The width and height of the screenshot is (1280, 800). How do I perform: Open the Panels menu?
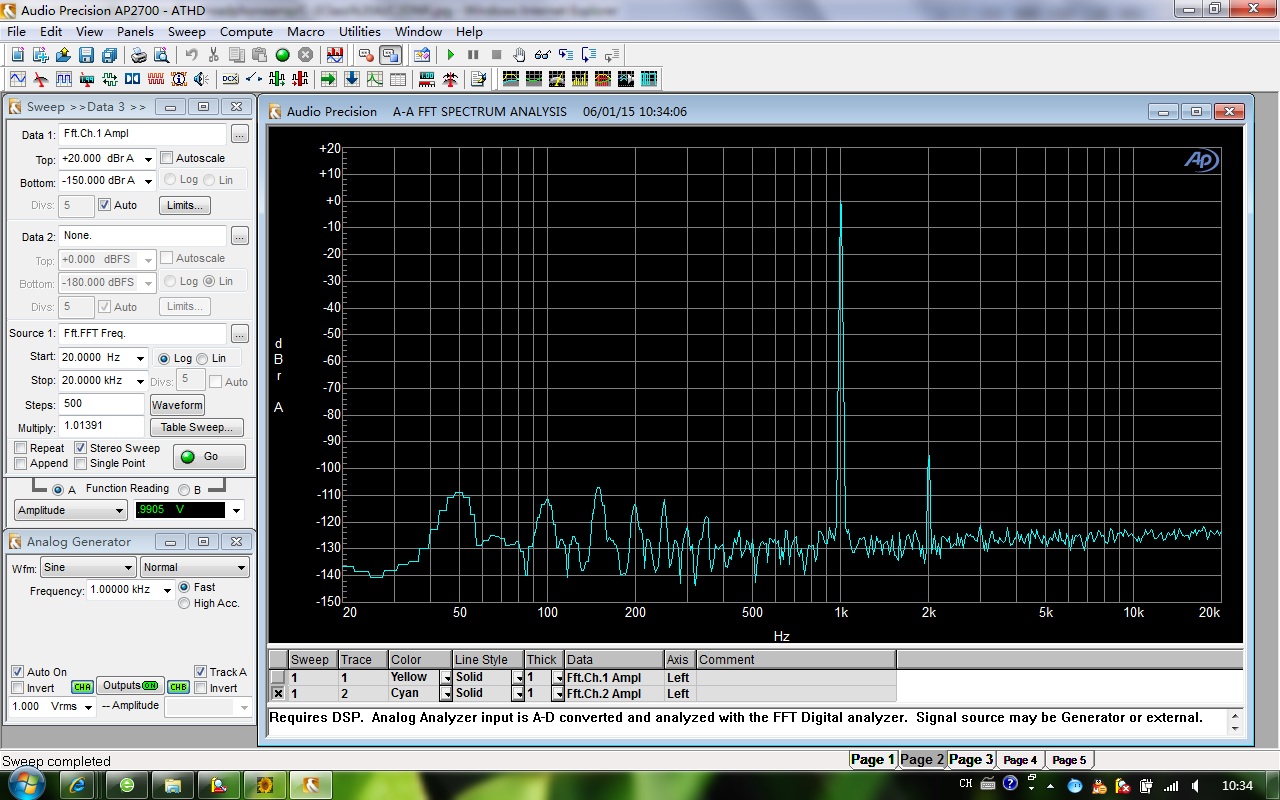tap(135, 32)
